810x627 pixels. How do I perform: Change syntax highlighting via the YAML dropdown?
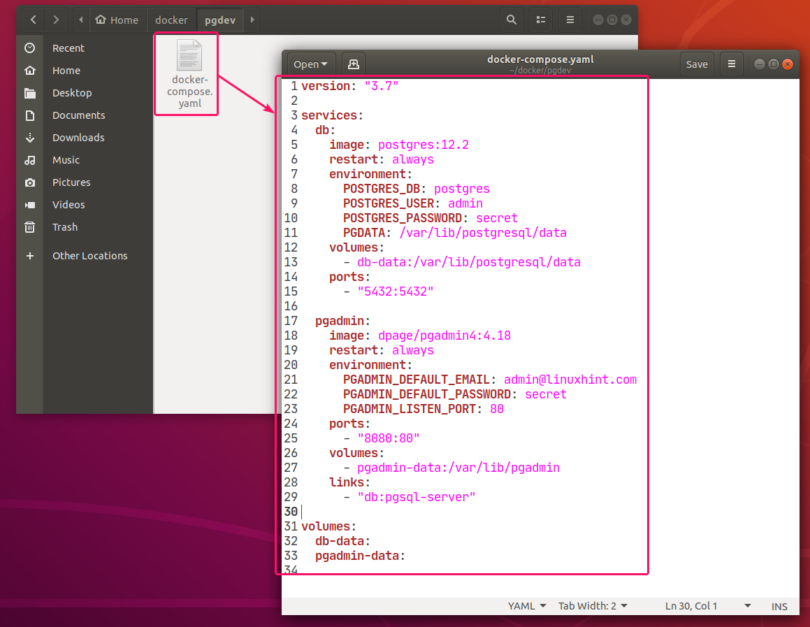526,606
